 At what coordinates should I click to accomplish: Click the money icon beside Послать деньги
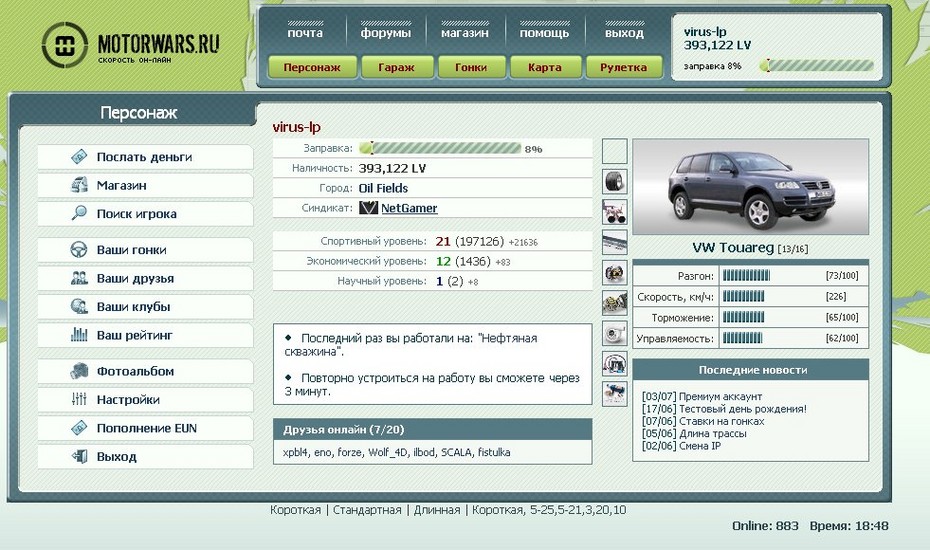[79, 157]
